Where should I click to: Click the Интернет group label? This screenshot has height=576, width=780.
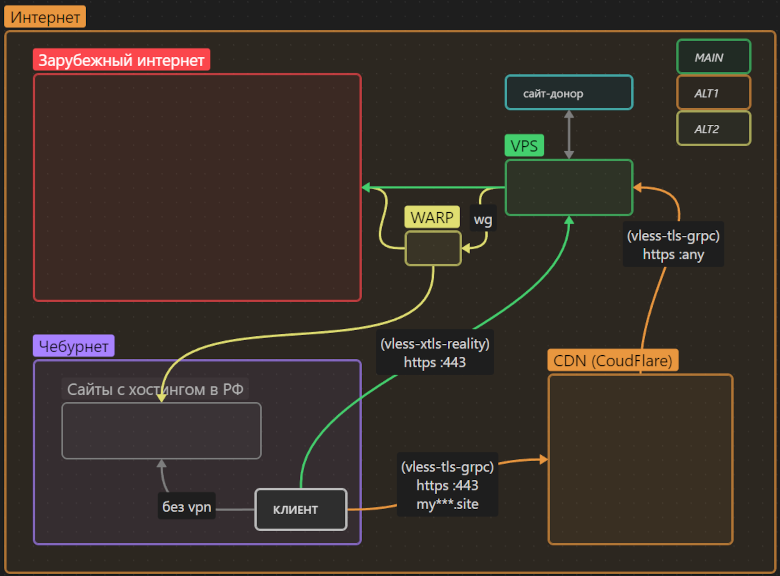pos(47,16)
